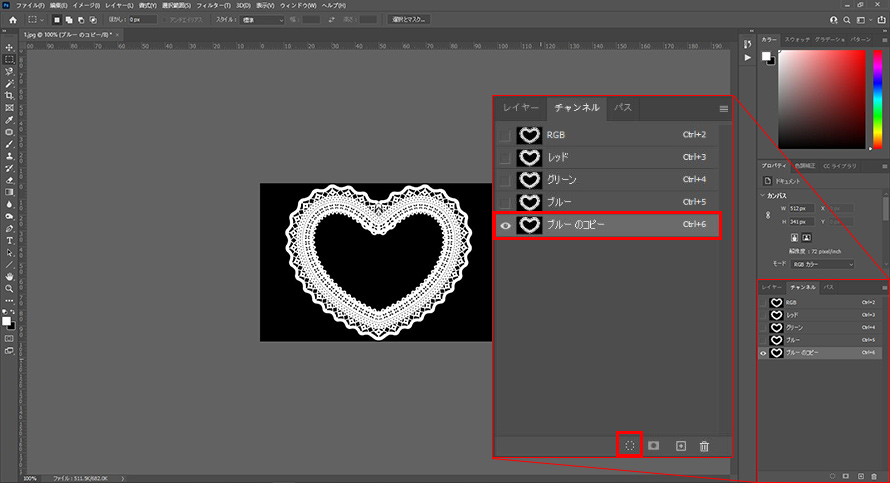This screenshot has height=483, width=890.
Task: Switch to 色調補正 tab
Action: tap(804, 166)
